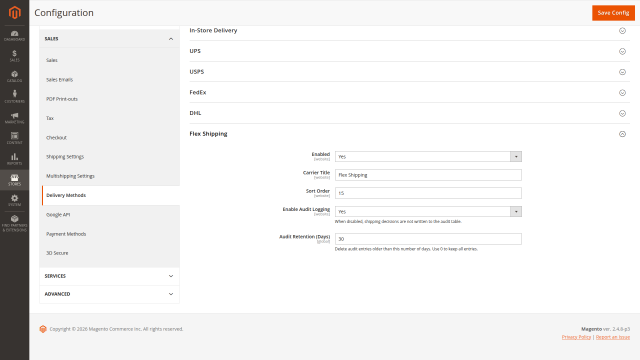Open Find Partners & Extensions icon
This screenshot has height=360, width=640.
pos(15,224)
